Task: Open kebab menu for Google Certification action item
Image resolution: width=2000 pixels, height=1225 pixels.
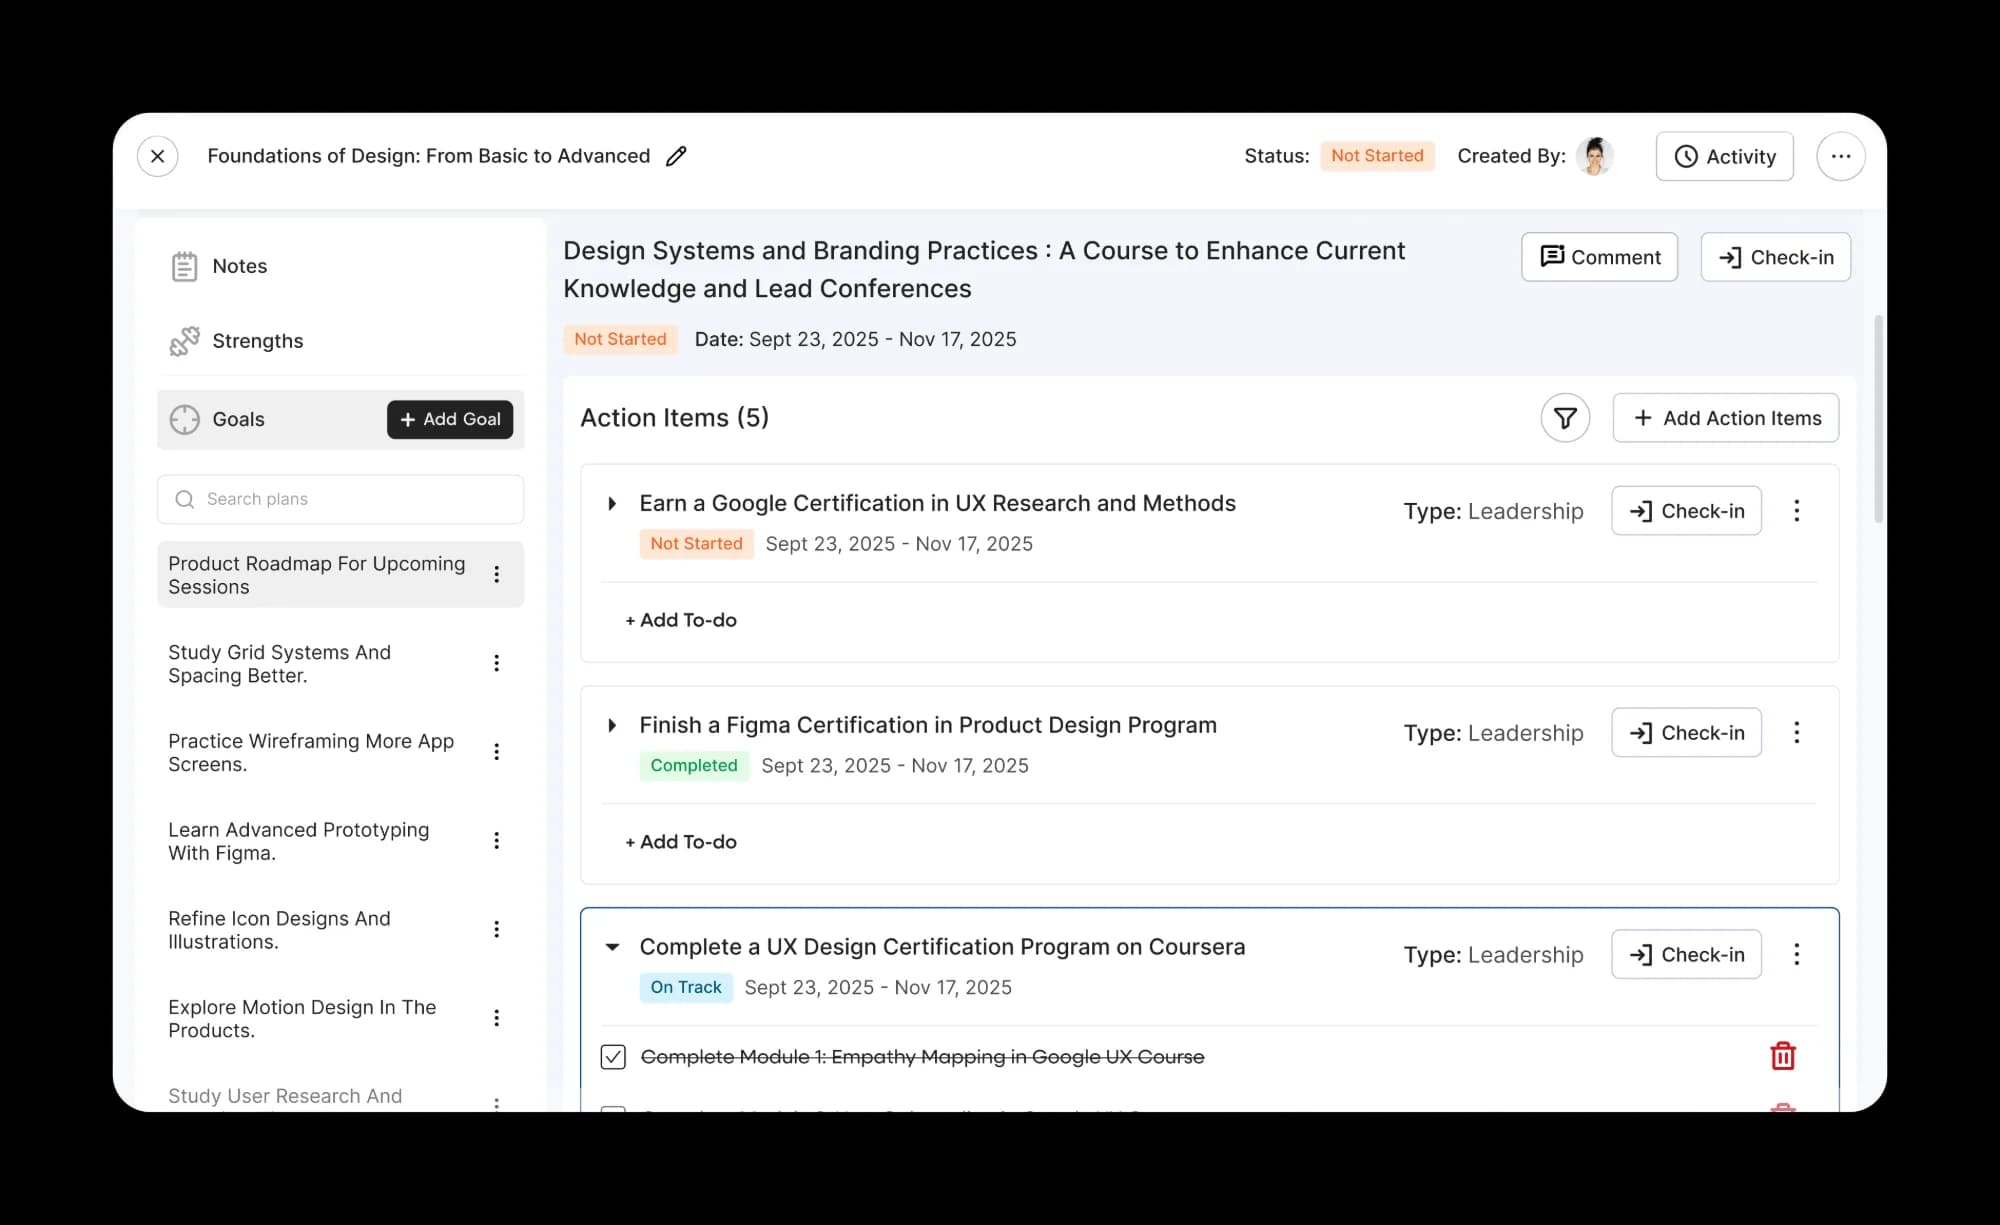Action: pyautogui.click(x=1797, y=511)
